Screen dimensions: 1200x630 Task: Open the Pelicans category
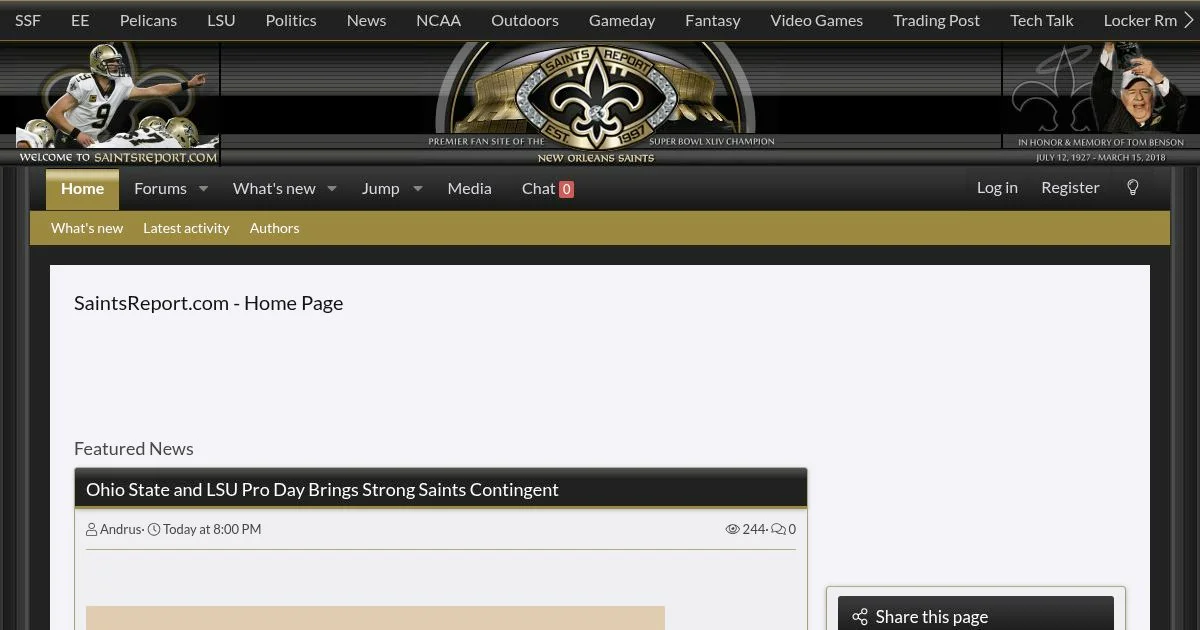pos(148,20)
